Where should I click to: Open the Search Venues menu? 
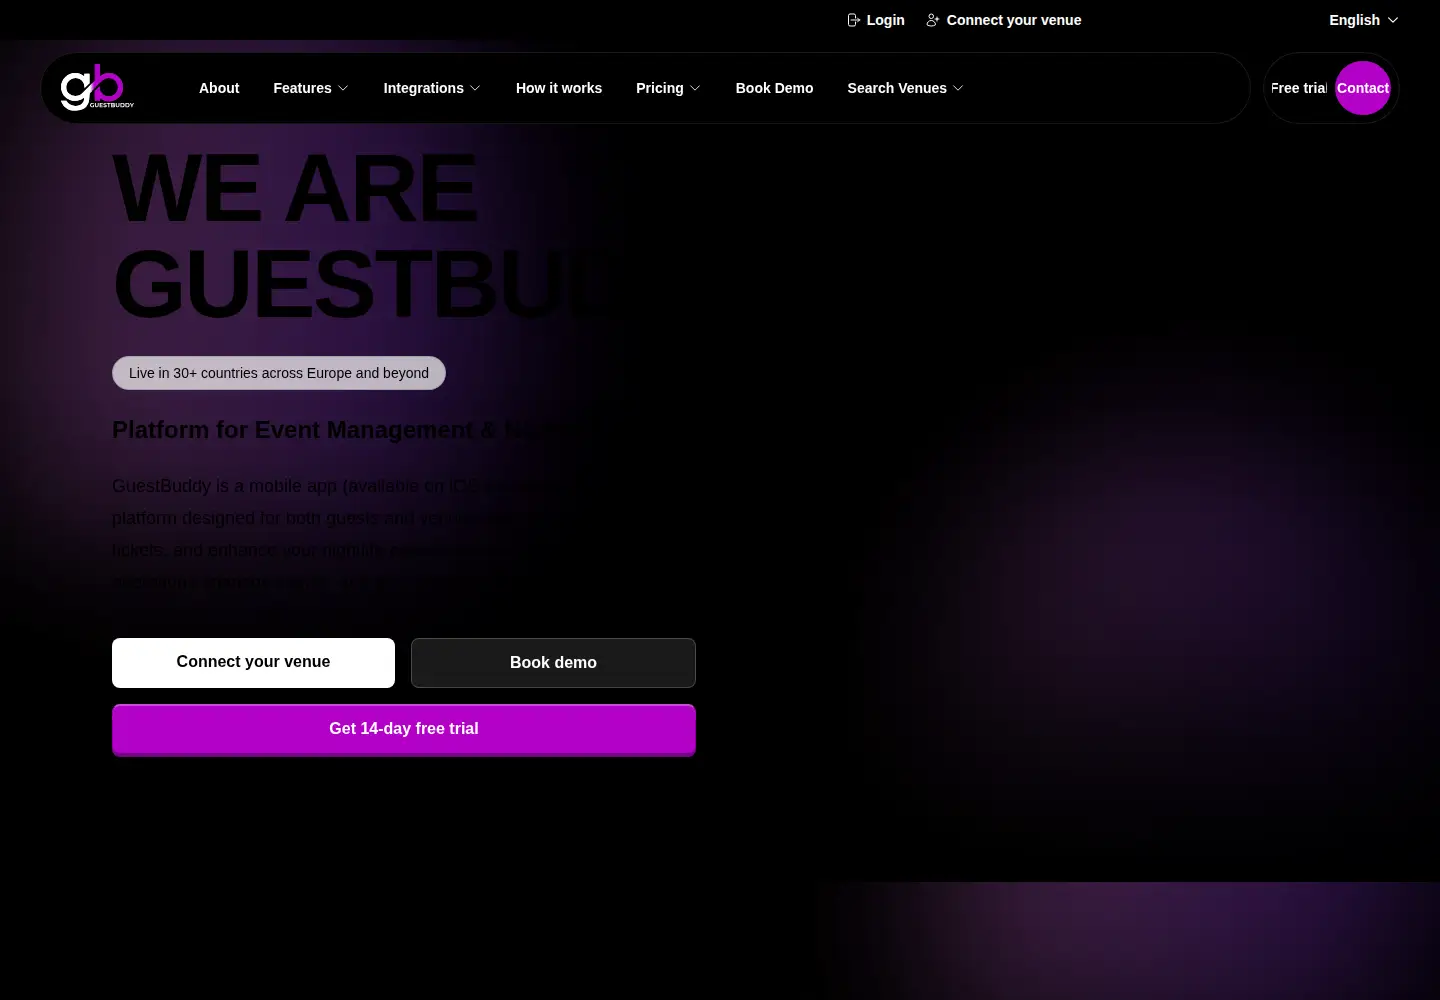click(906, 88)
